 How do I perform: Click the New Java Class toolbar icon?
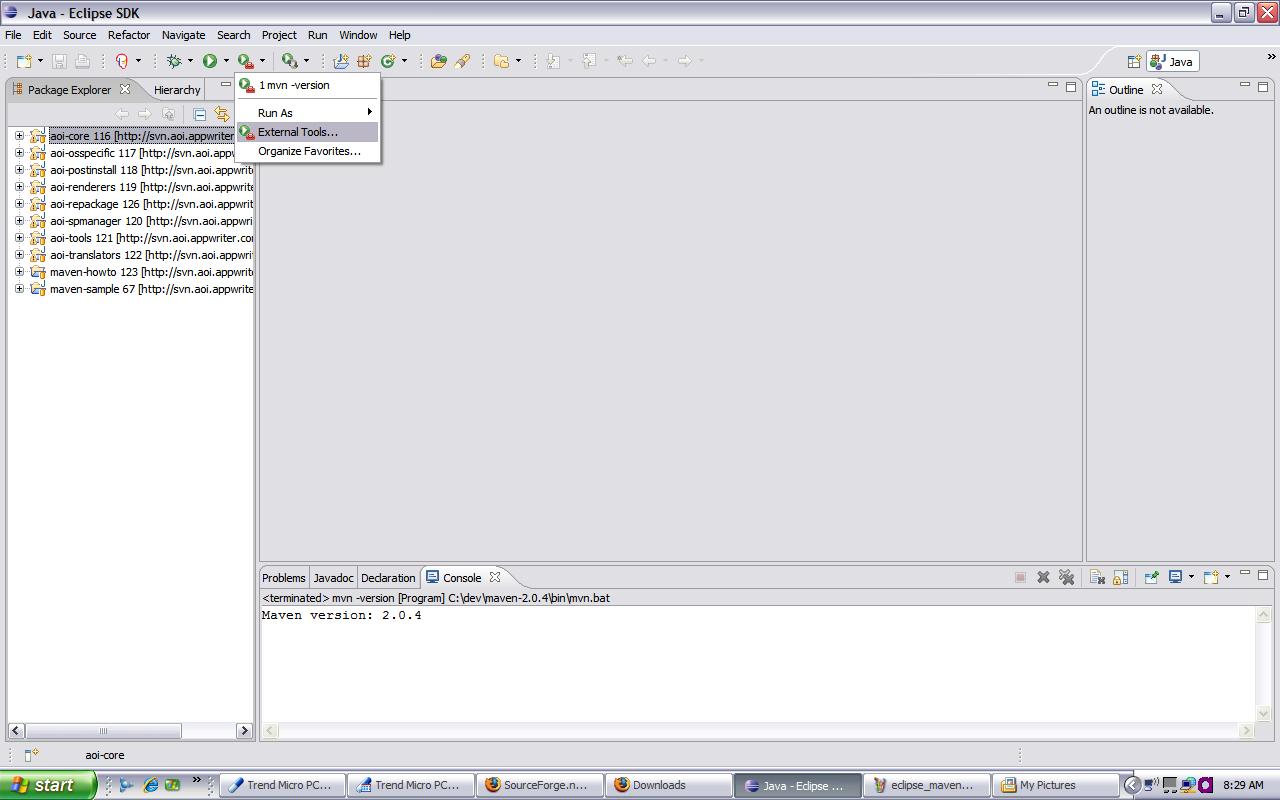(x=388, y=61)
